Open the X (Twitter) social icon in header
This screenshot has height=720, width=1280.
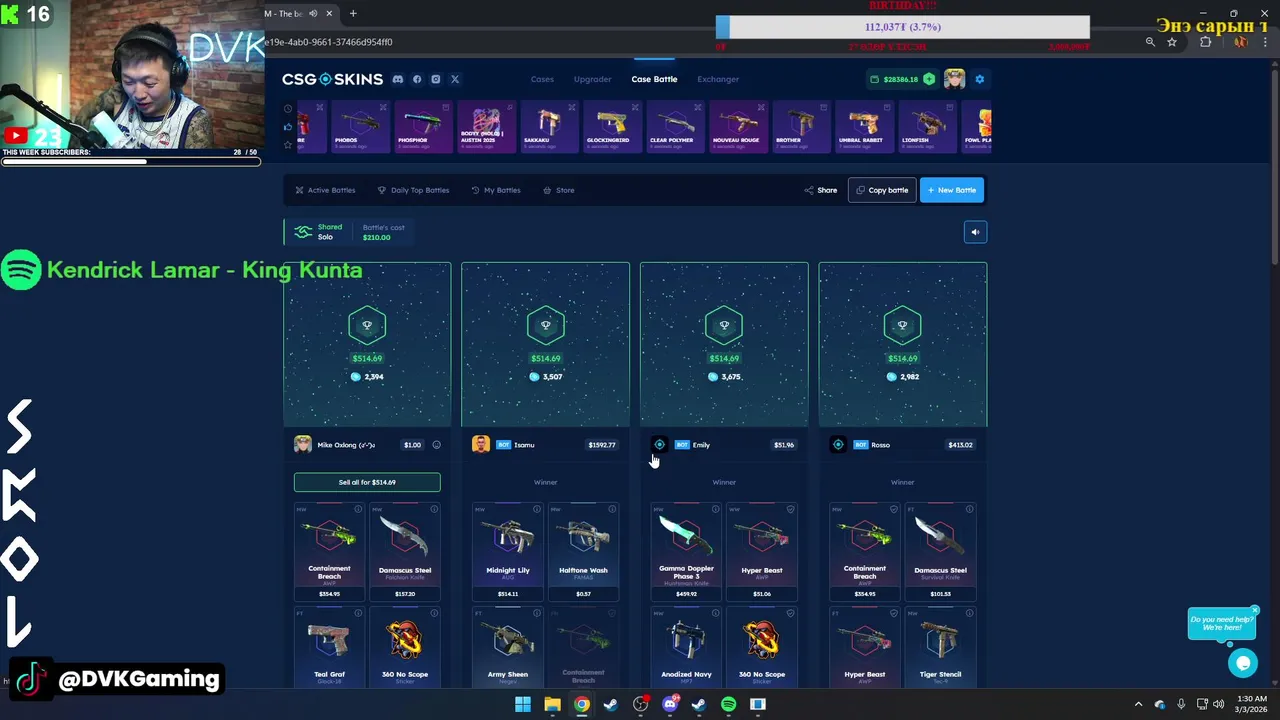tap(454, 79)
